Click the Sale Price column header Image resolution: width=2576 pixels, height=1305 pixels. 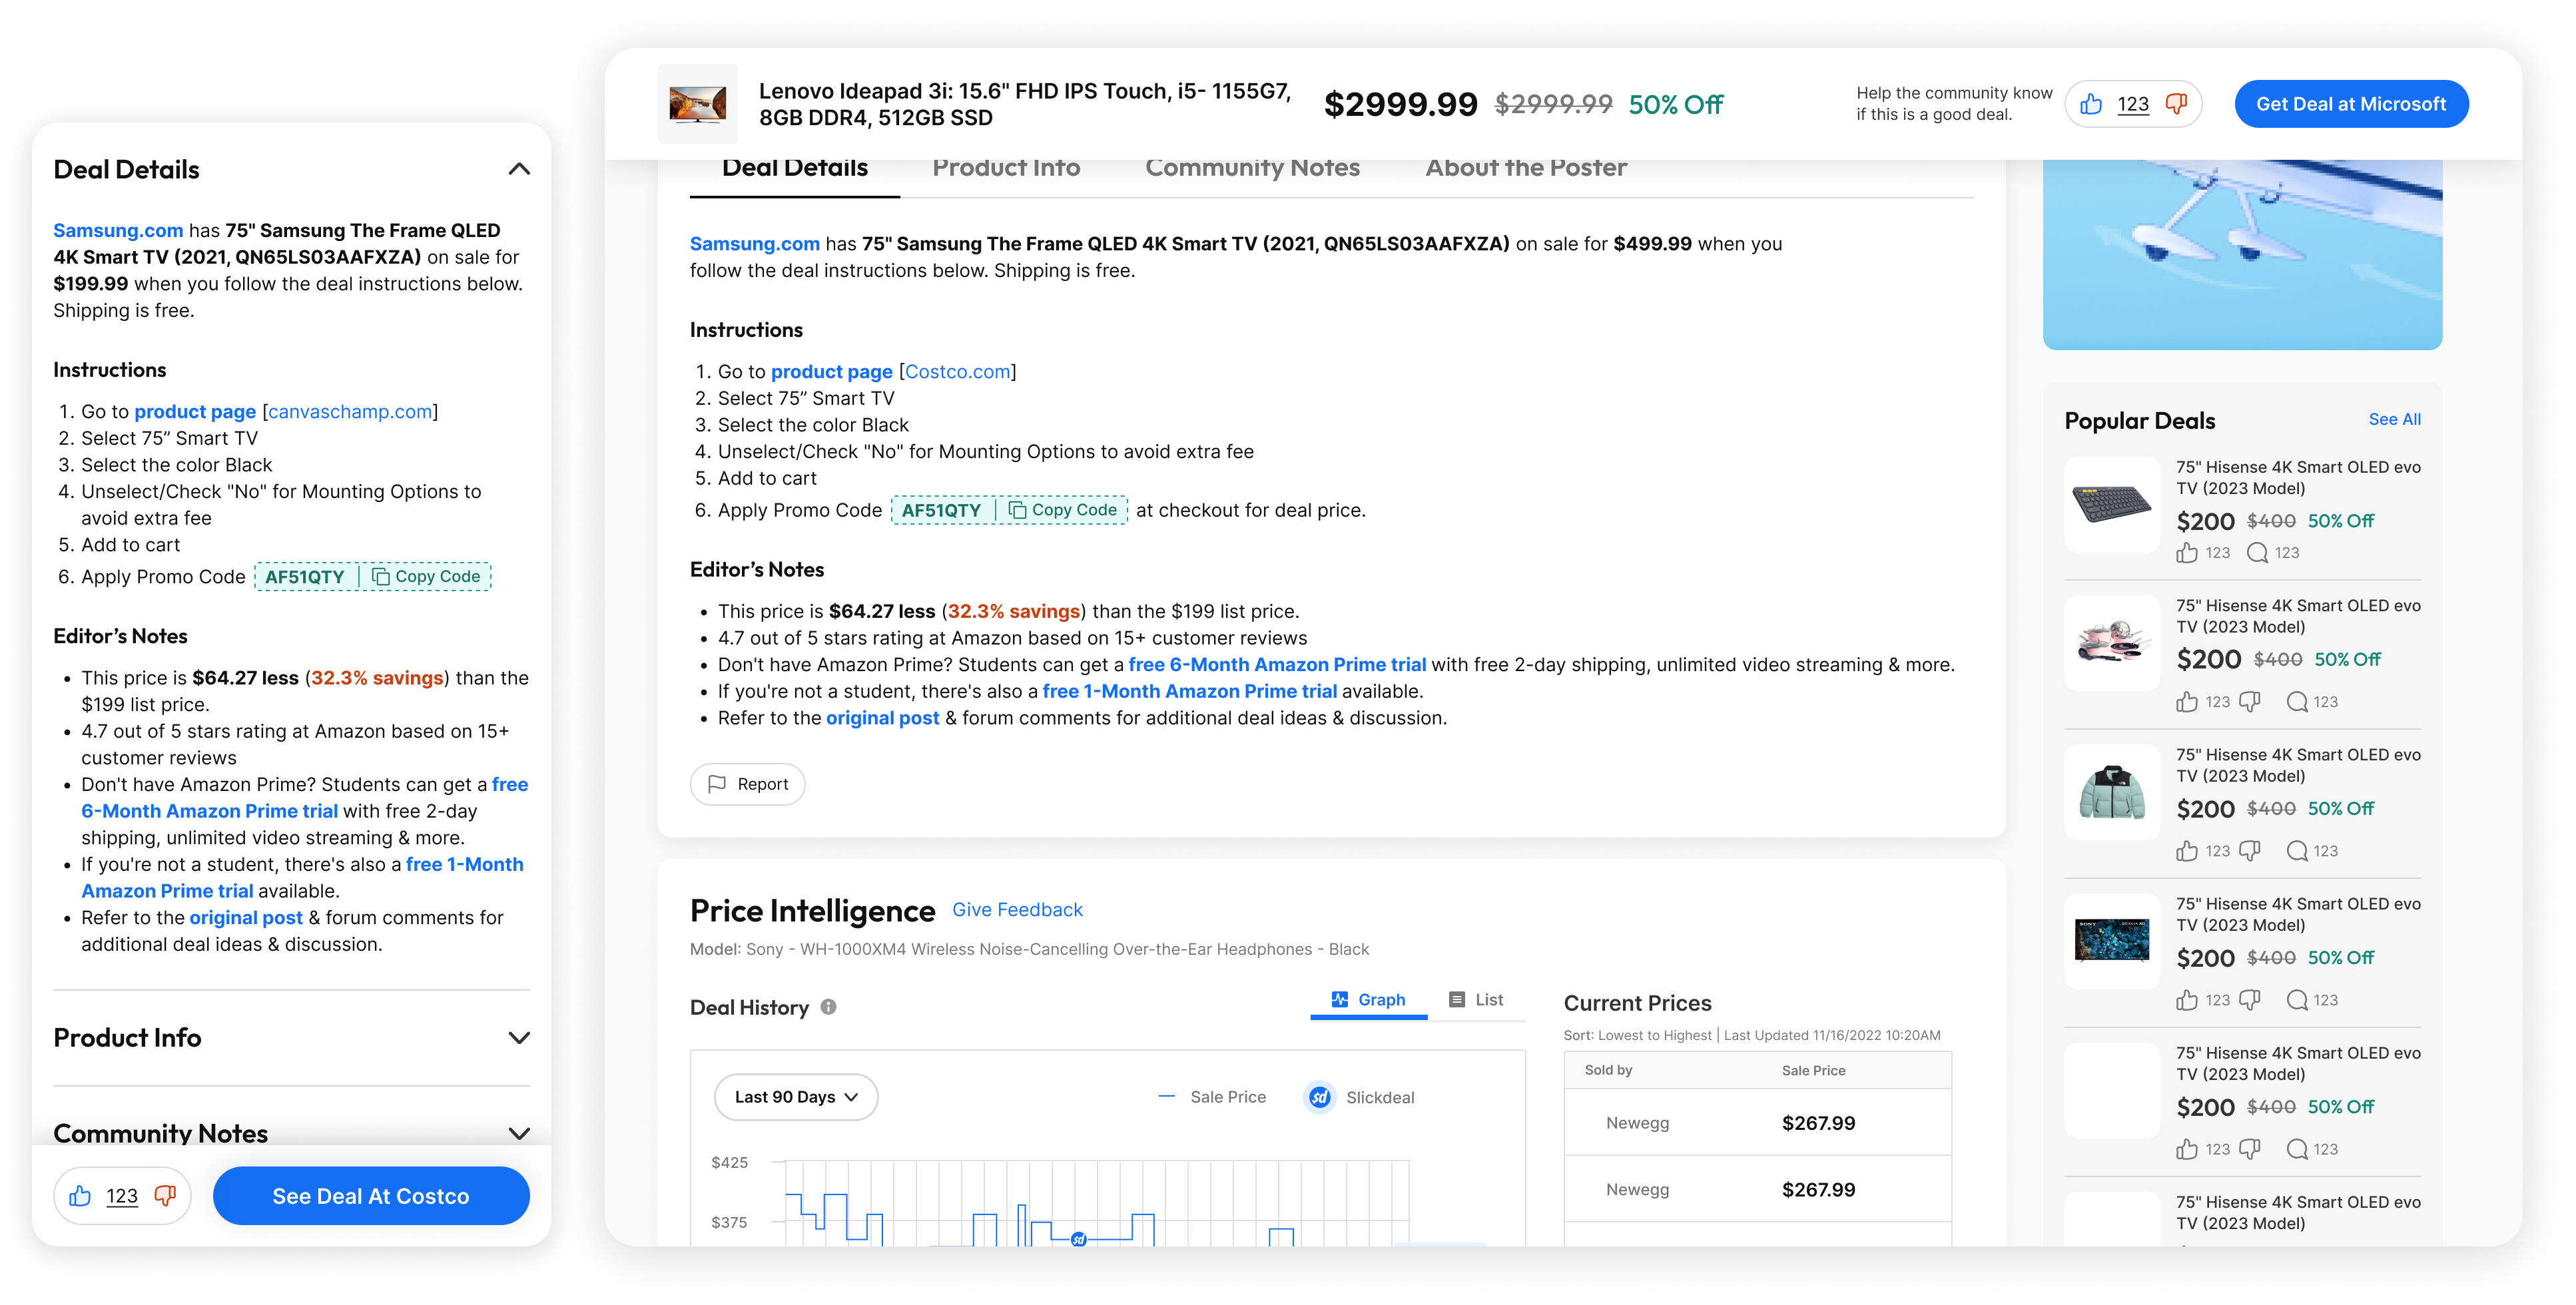click(1813, 1070)
